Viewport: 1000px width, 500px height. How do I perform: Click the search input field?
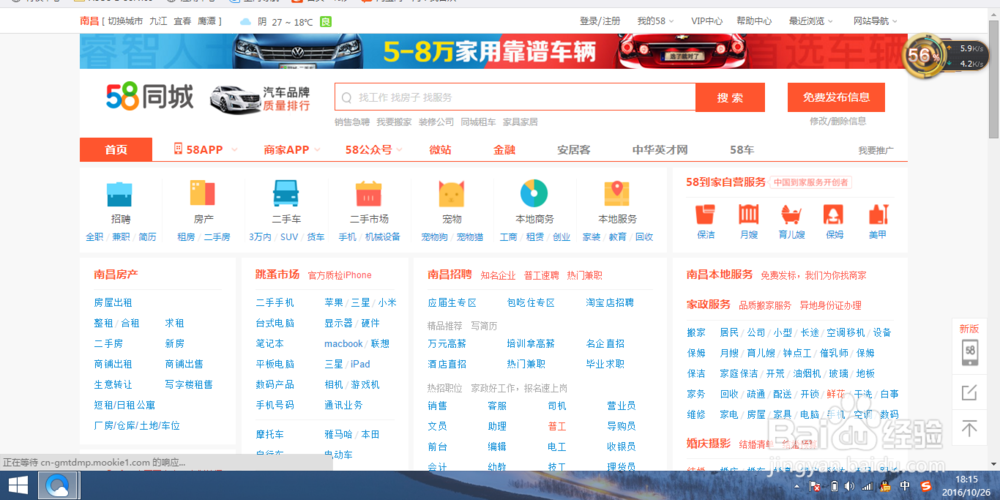point(515,98)
